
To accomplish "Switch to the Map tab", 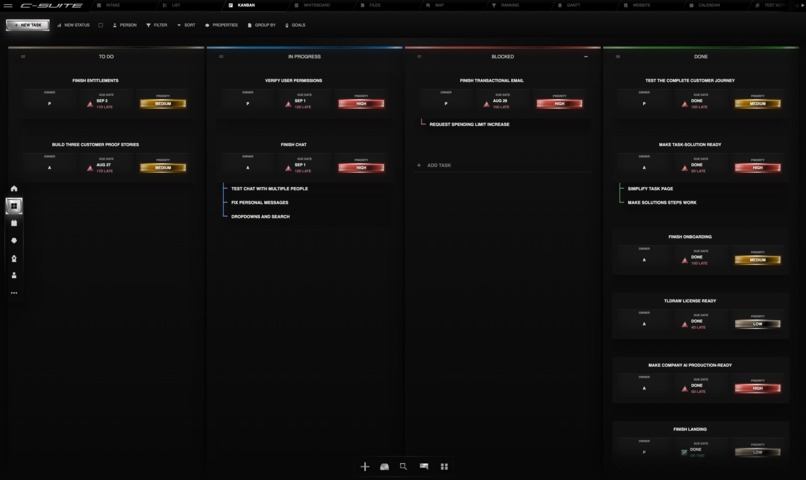I will click(x=435, y=5).
